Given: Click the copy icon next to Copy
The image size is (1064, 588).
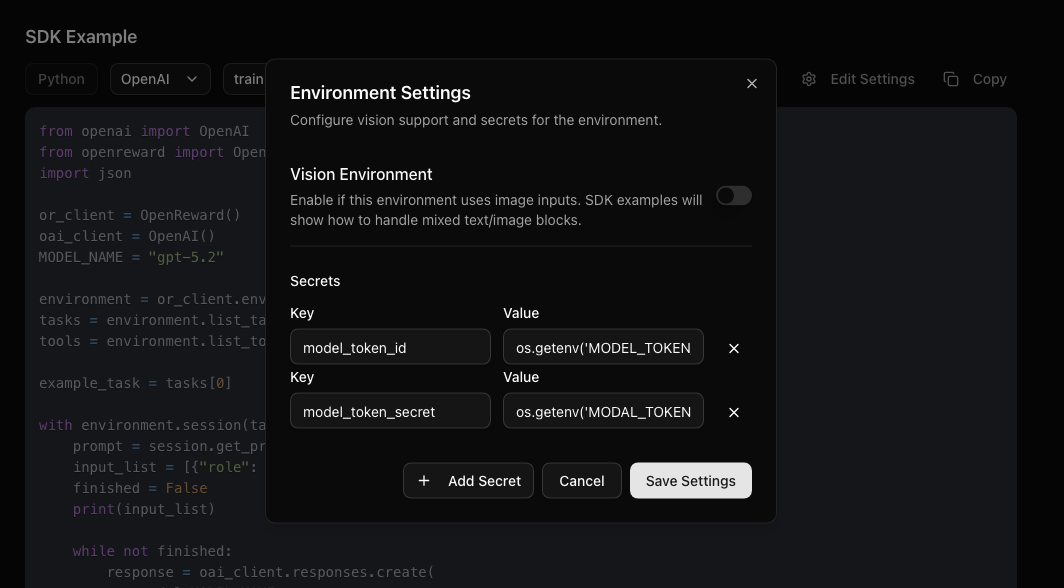Looking at the screenshot, I should 950,79.
